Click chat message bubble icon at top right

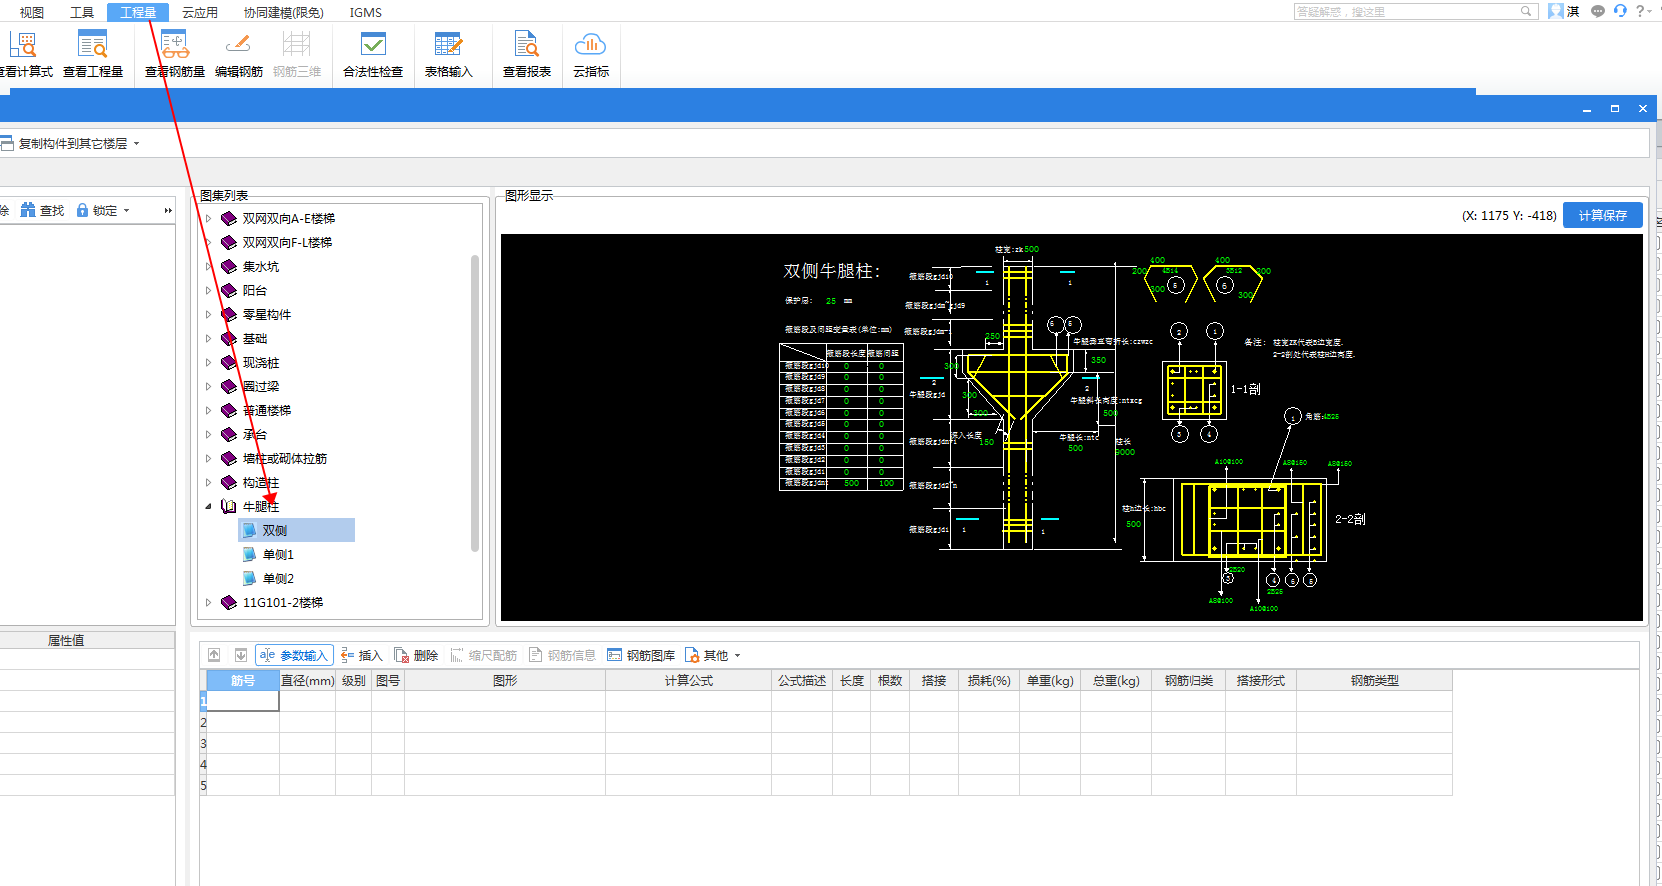coord(1598,11)
